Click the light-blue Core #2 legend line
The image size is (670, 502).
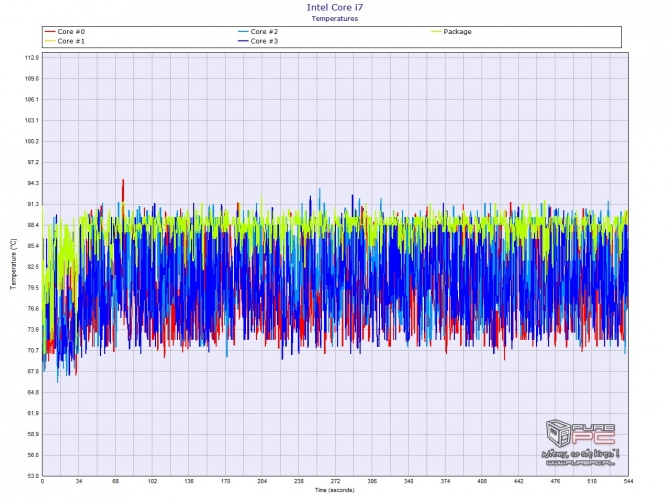coord(243,32)
